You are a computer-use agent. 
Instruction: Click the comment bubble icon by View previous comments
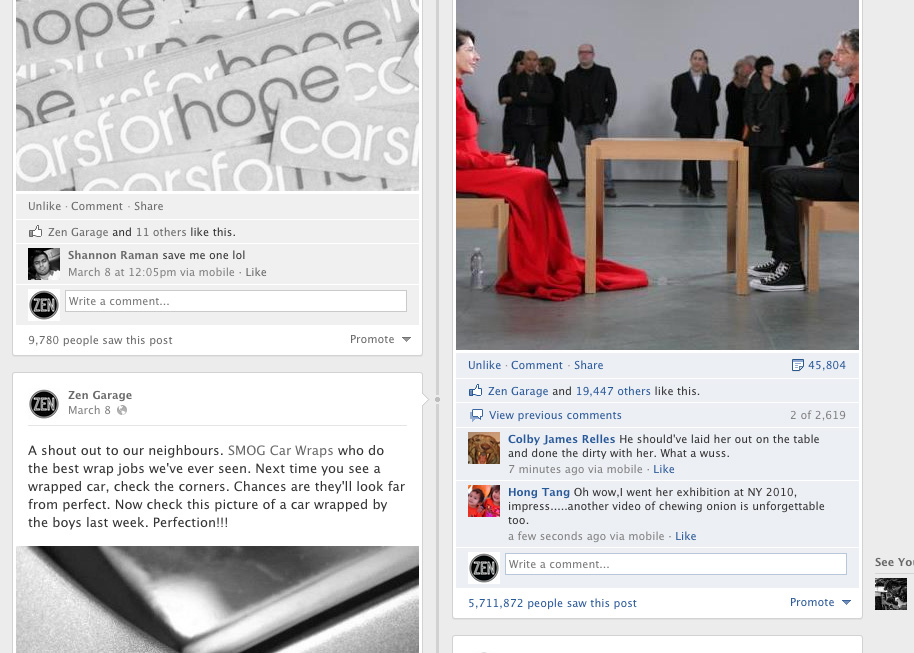(476, 415)
